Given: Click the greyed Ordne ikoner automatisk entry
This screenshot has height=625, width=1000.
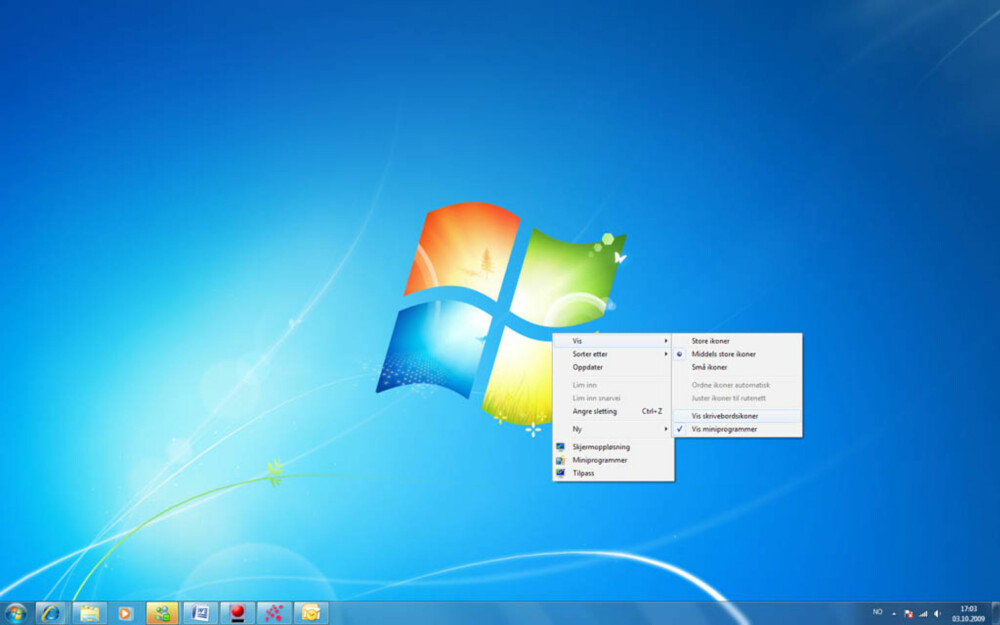Looking at the screenshot, I should [737, 385].
